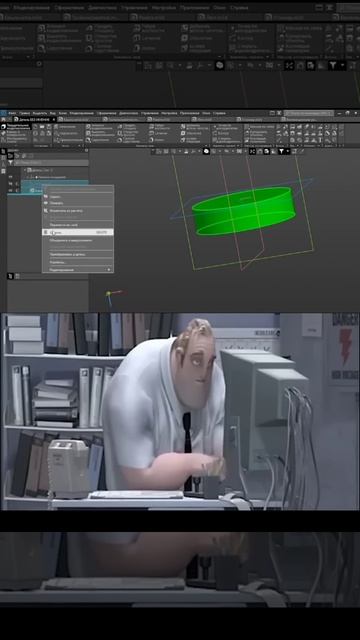The image size is (360, 640).
Task: Click the rightmost pencil icon in the view toolbar
Action: point(302,151)
